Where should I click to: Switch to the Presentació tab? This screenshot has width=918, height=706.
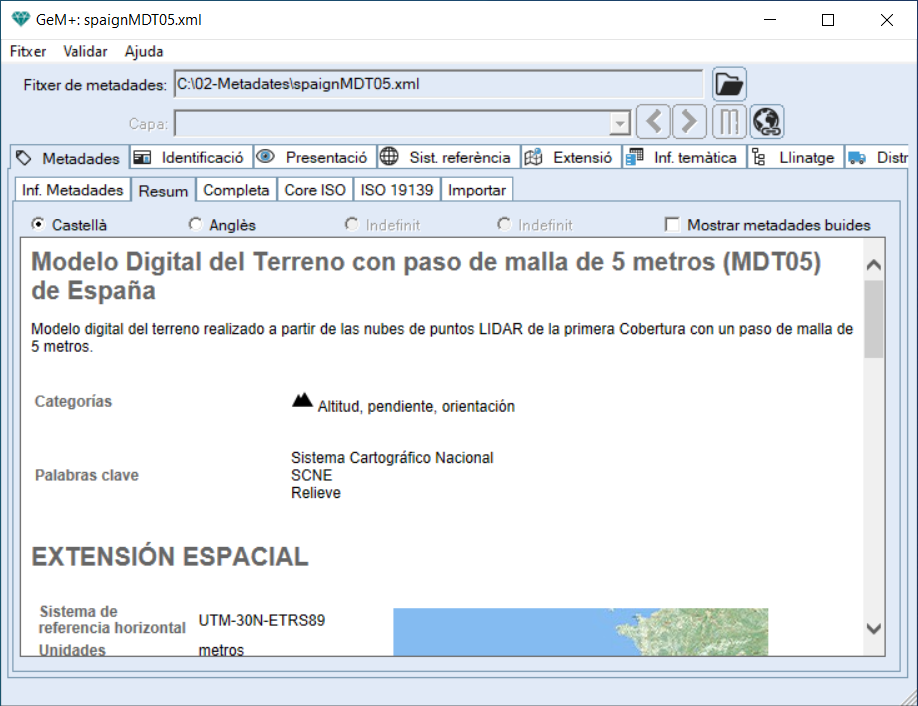click(315, 157)
